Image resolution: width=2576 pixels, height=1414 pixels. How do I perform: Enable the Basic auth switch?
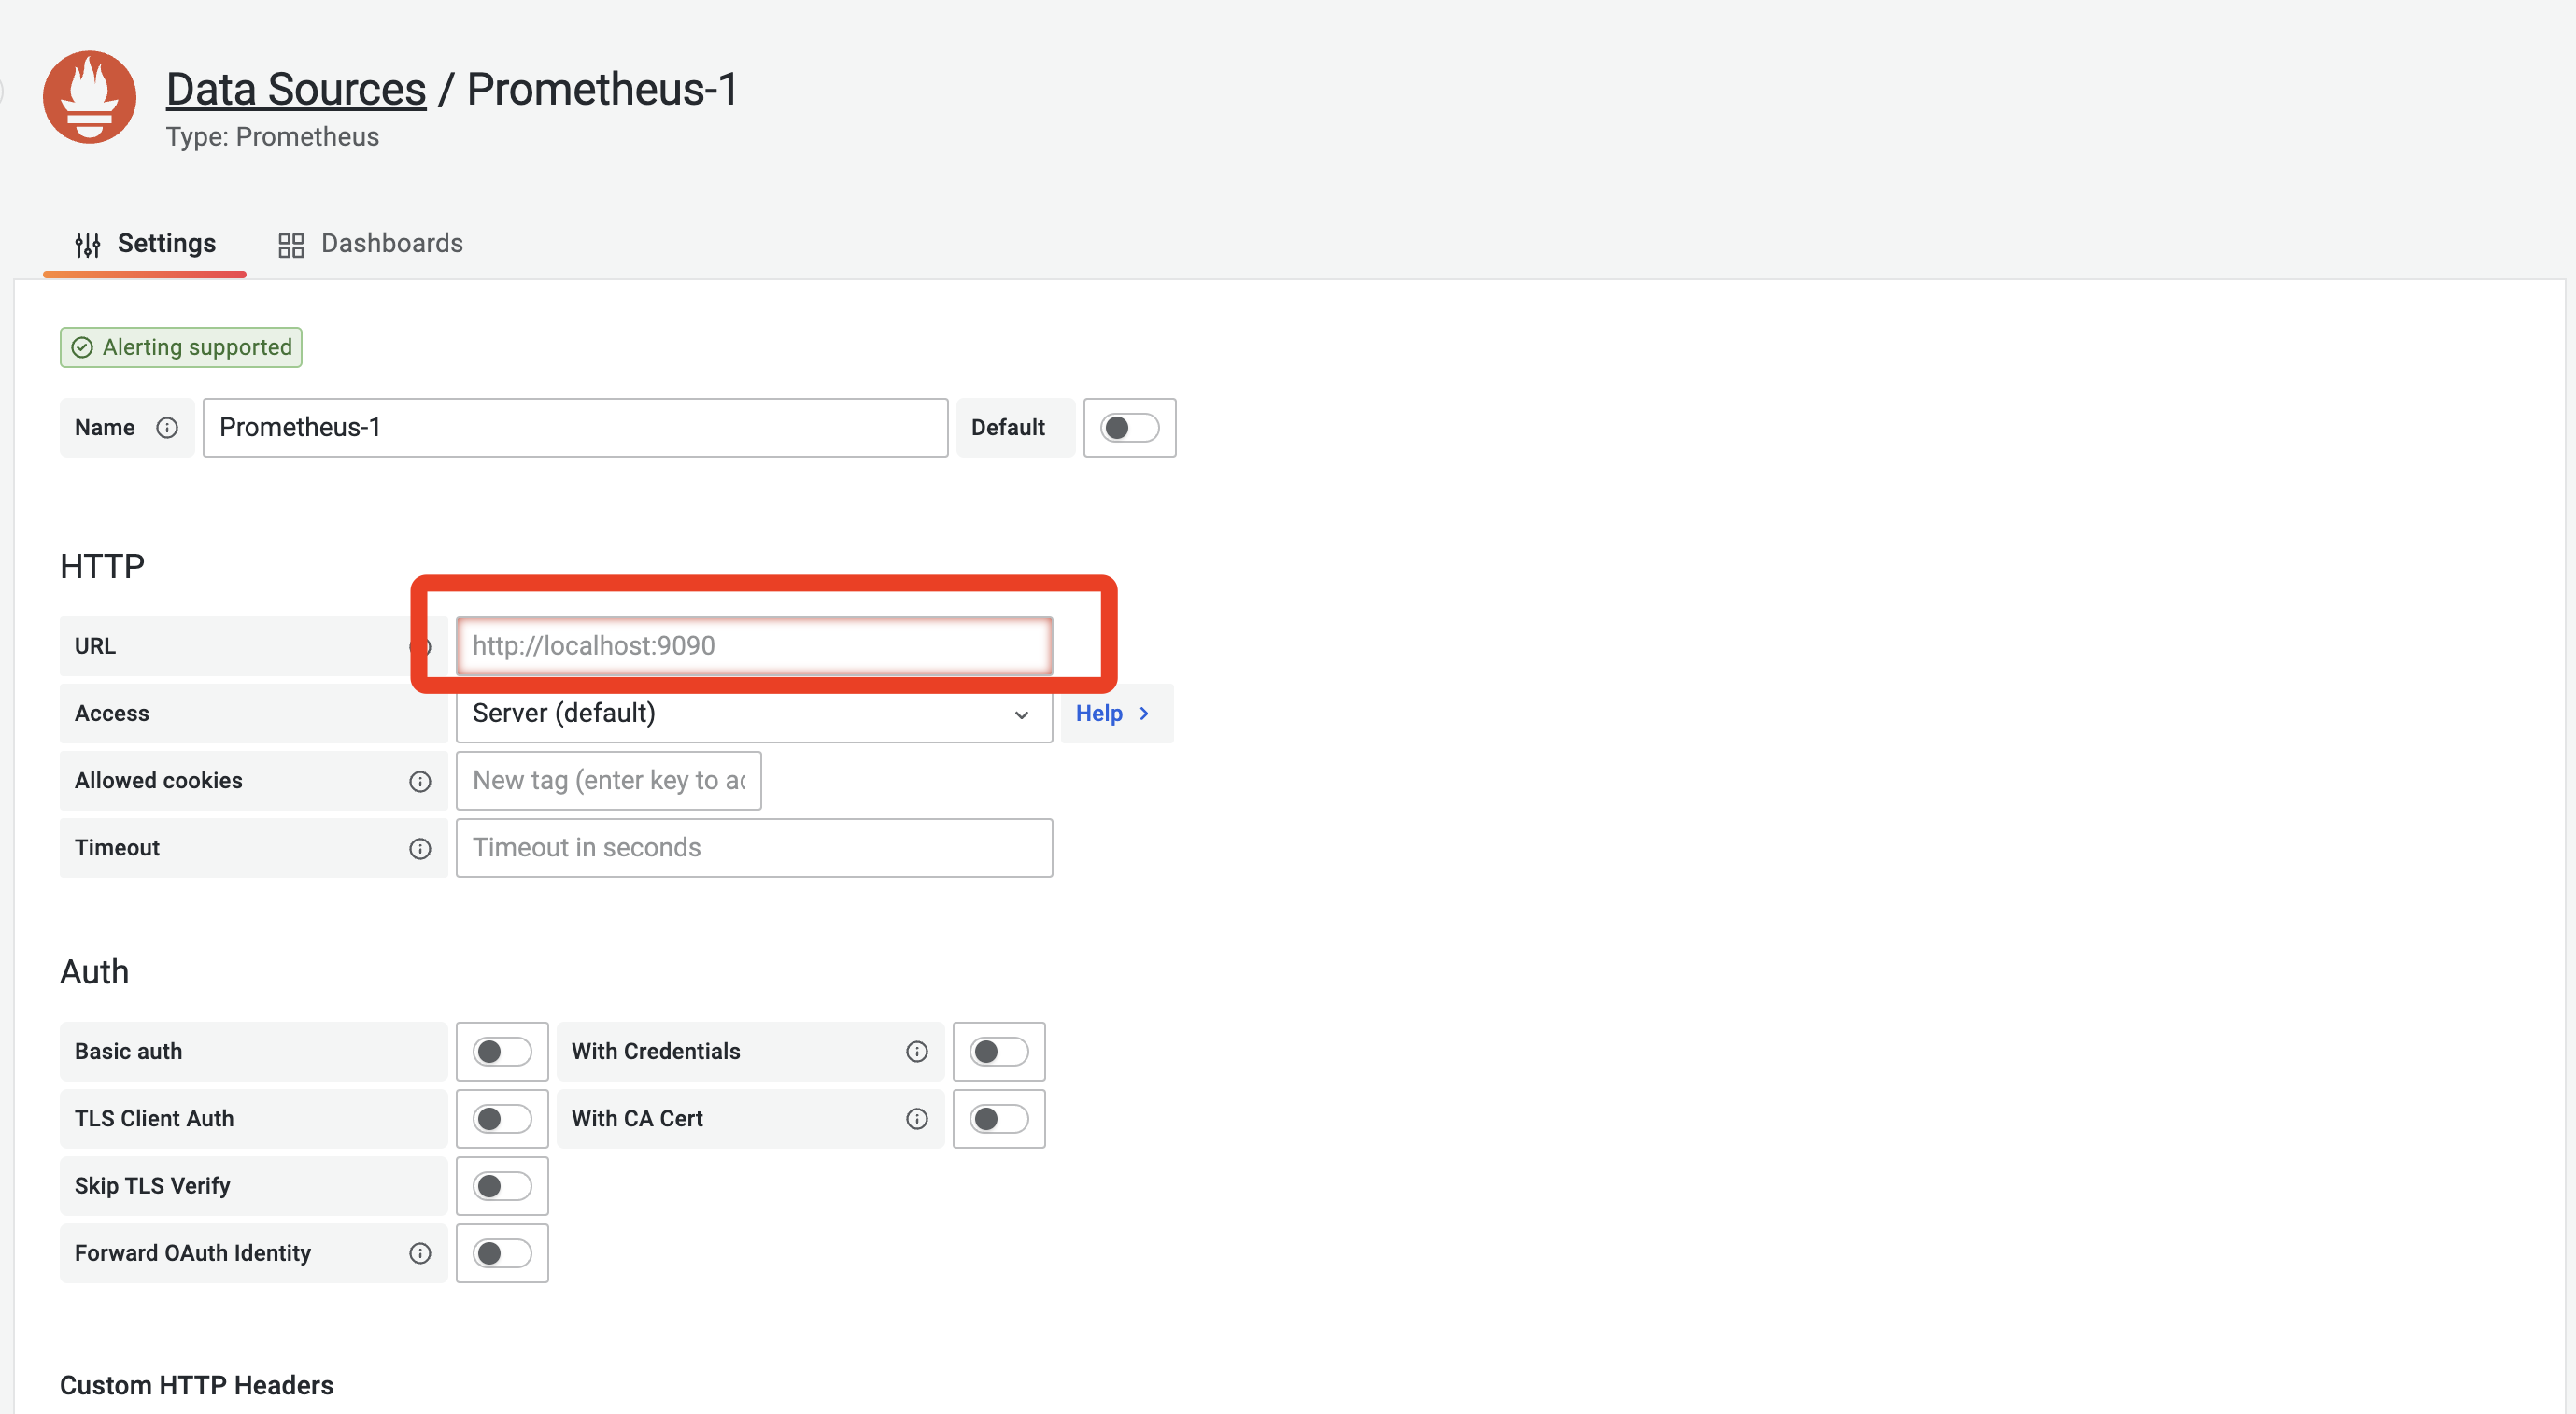pyautogui.click(x=502, y=1051)
